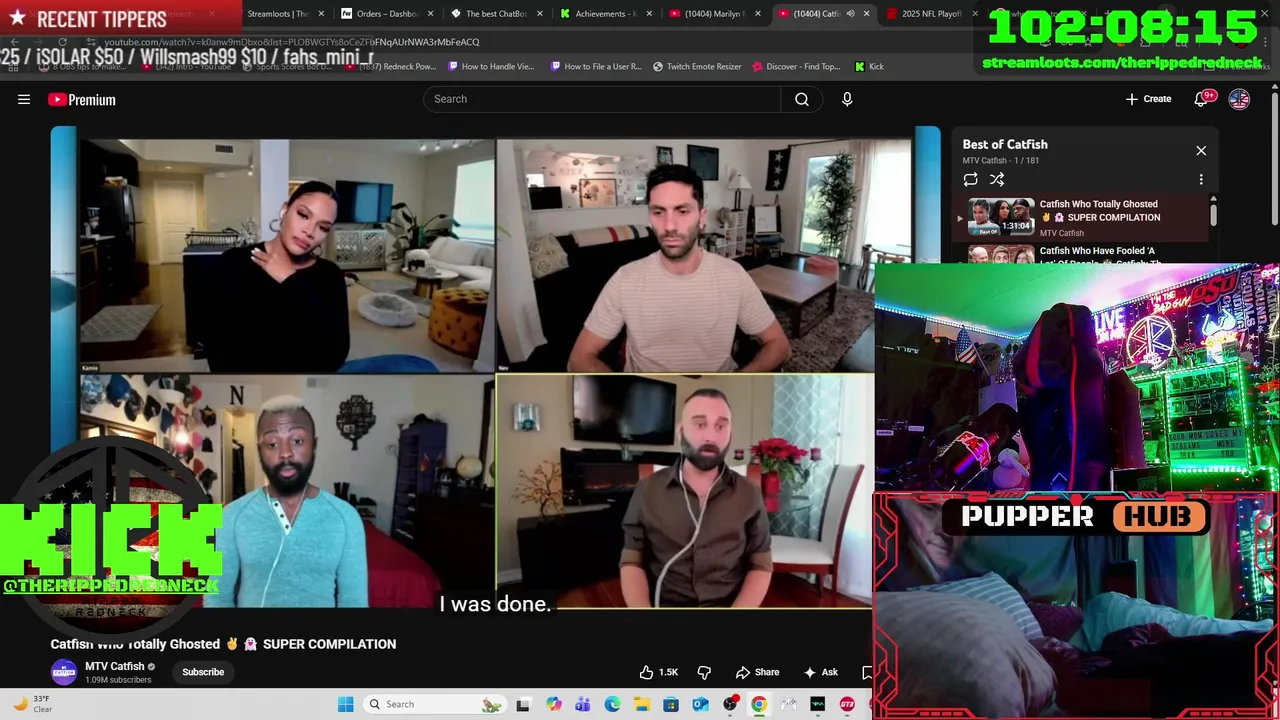Open Microsoft Teams taskbar icon
Image resolution: width=1280 pixels, height=720 pixels.
pyautogui.click(x=582, y=704)
